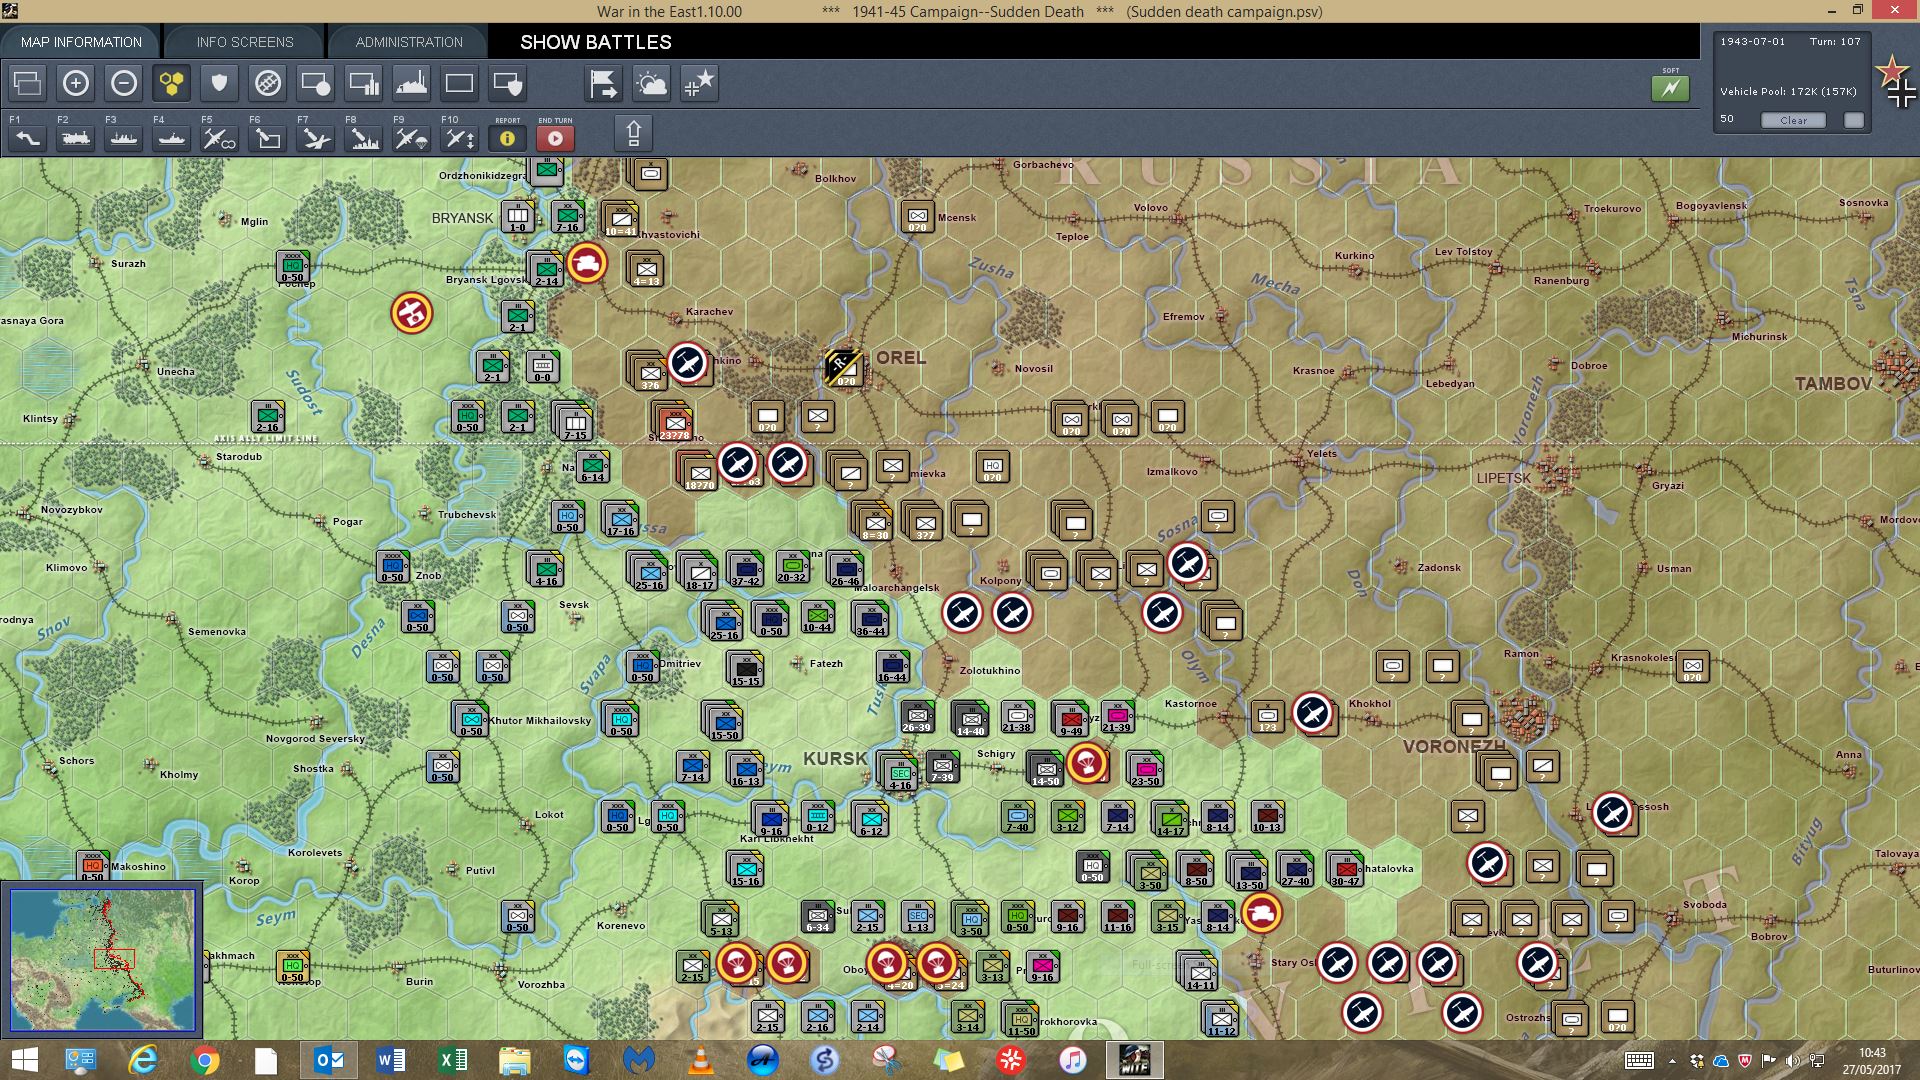Click the cross and star sides icon

tap(700, 83)
